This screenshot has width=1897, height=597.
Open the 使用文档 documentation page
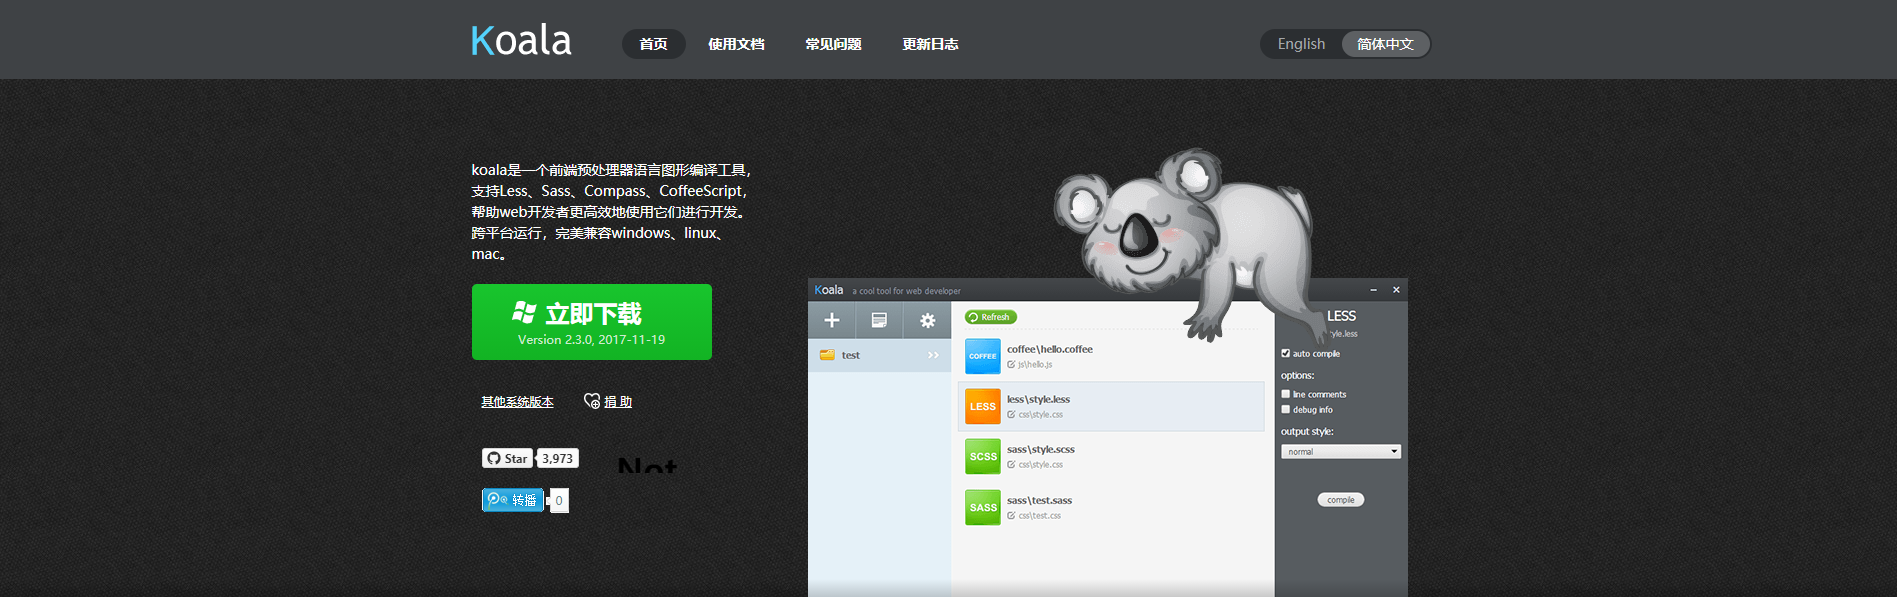[736, 44]
